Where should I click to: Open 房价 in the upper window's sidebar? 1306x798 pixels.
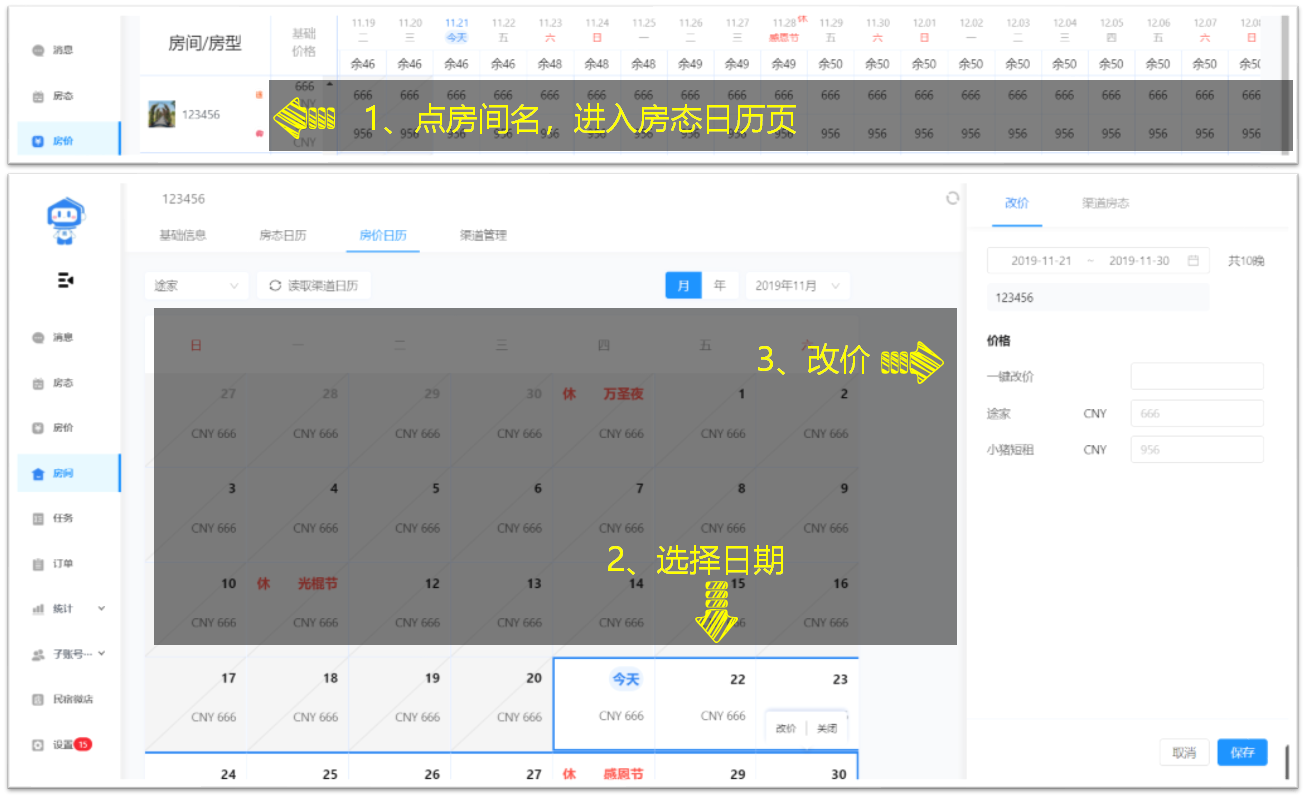[68, 141]
